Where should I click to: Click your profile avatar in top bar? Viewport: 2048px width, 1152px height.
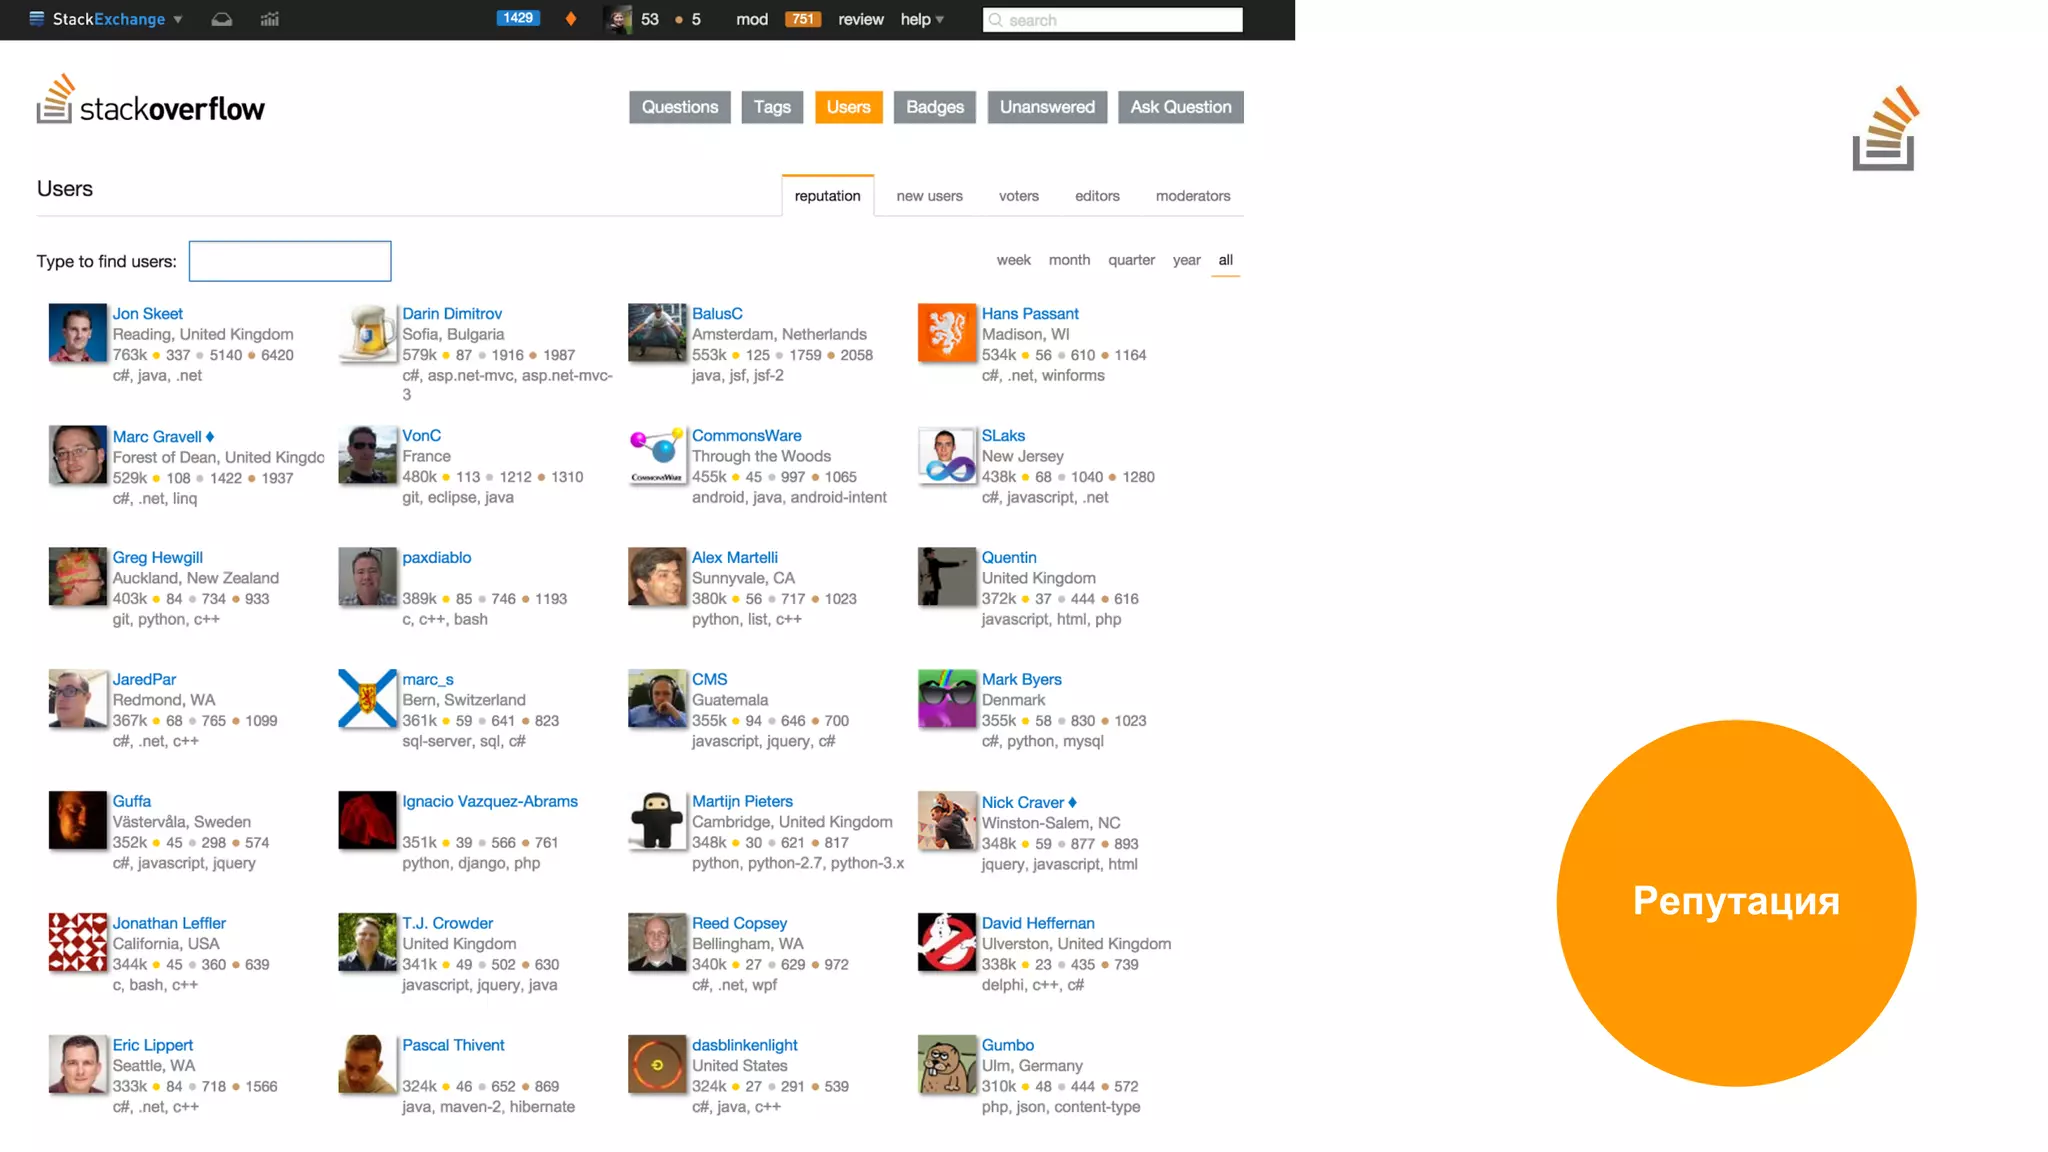tap(618, 19)
